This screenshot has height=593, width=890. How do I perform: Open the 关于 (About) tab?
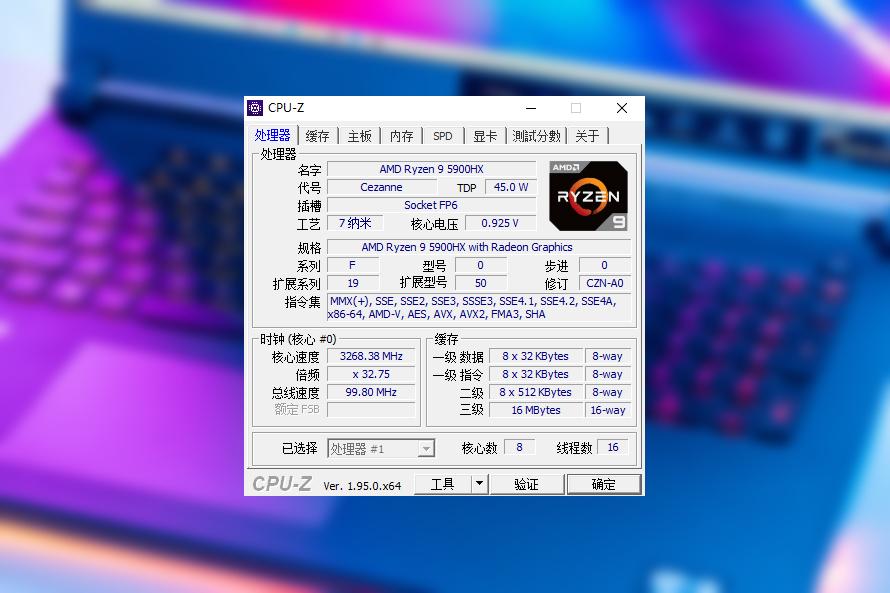(x=588, y=135)
